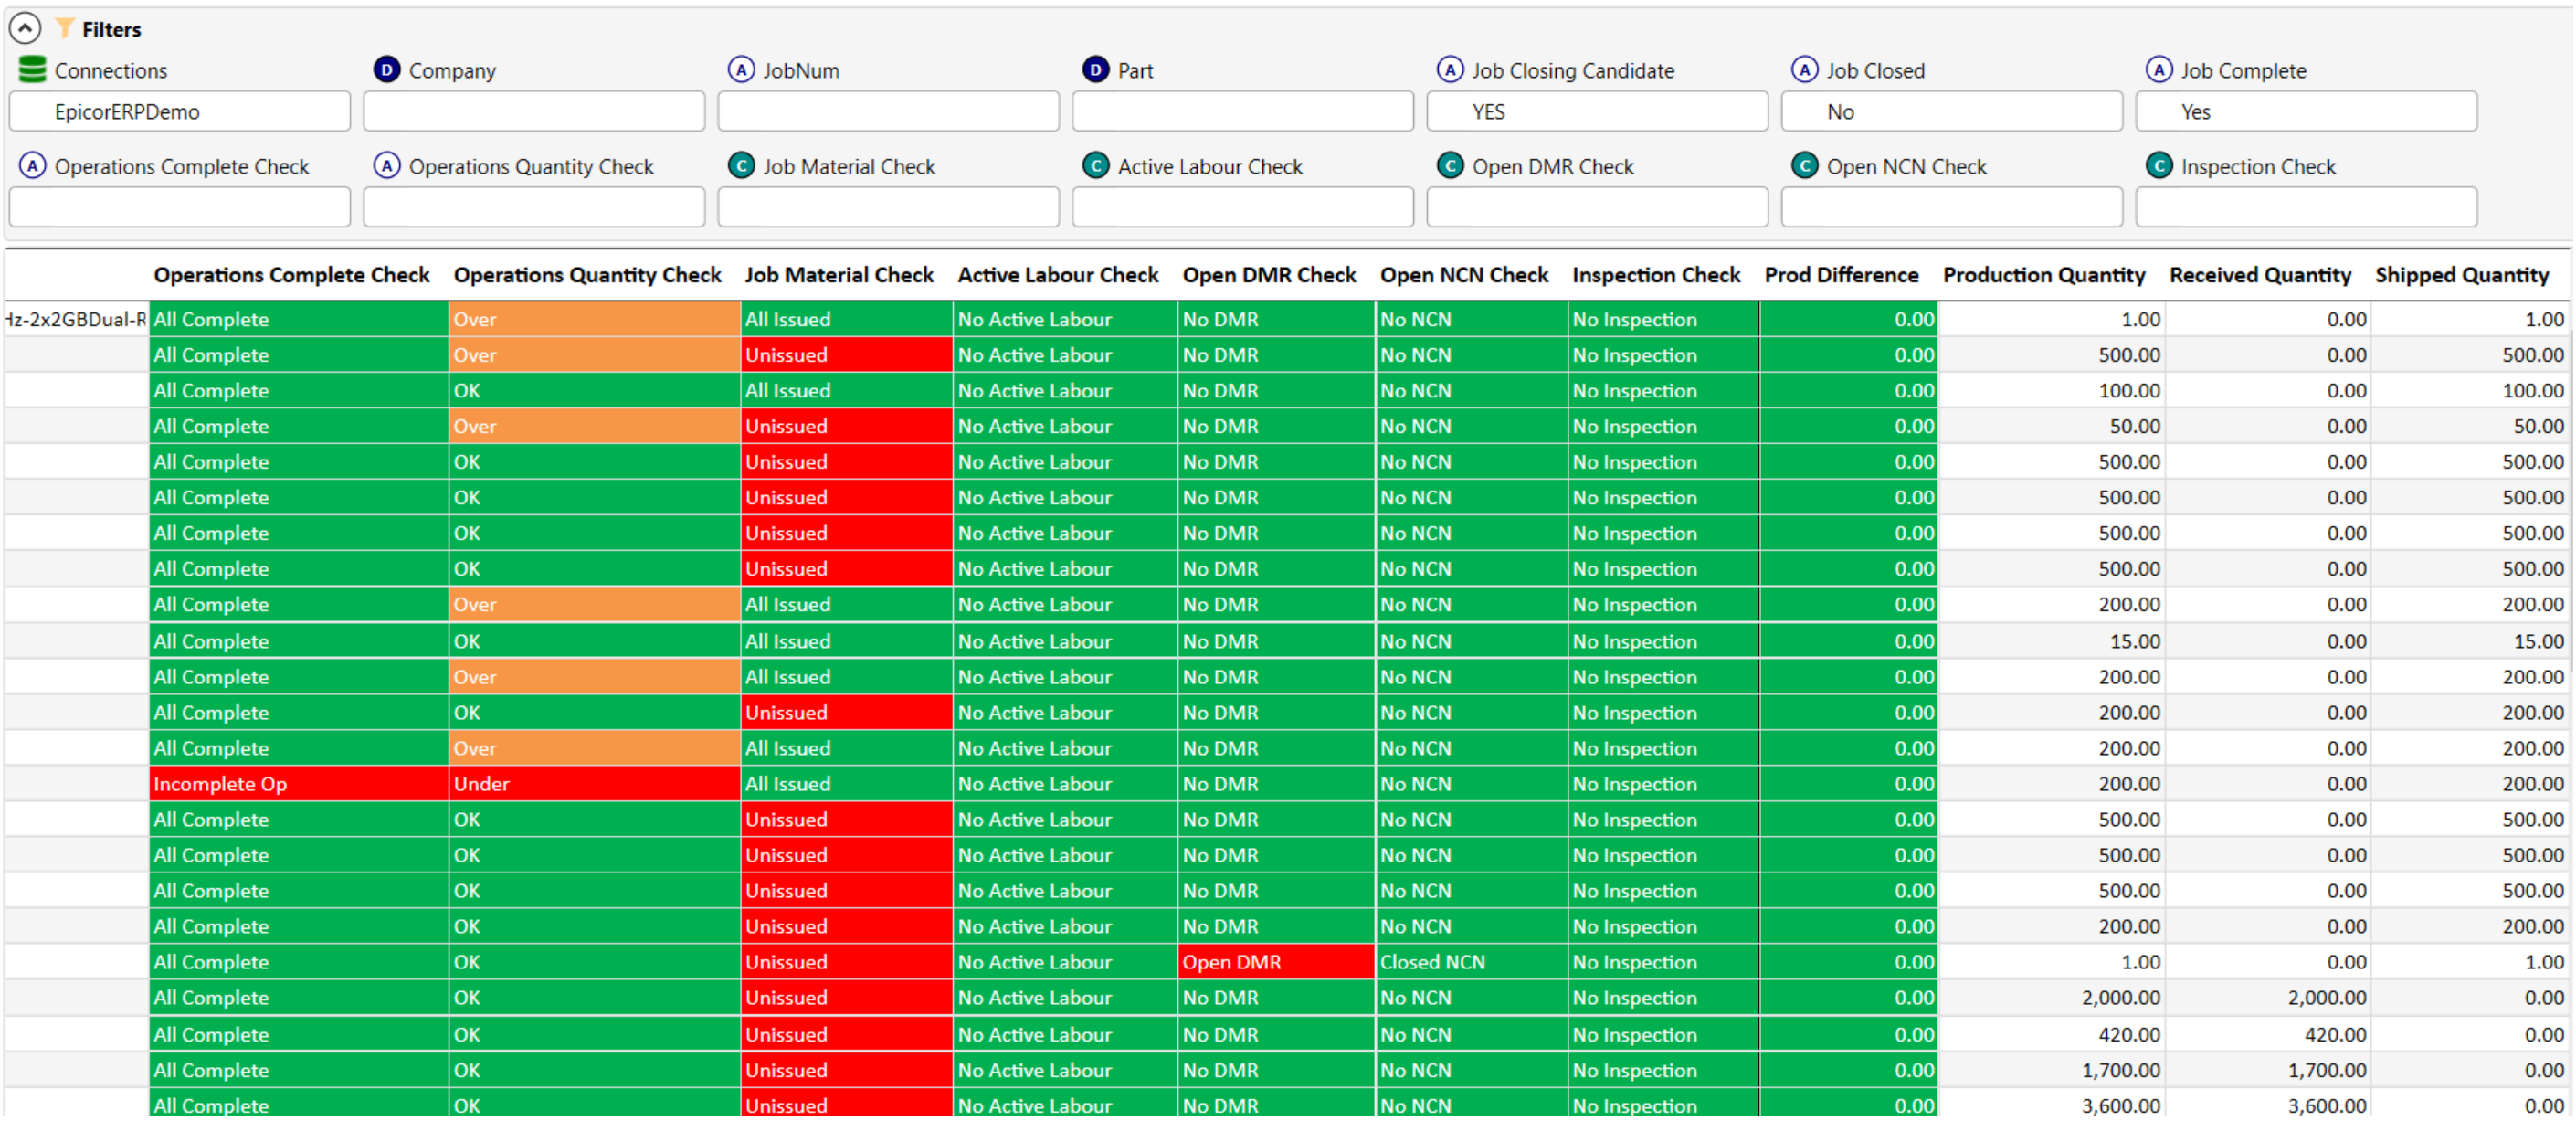Click the Operations Complete Check A icon
This screenshot has height=1121, width=2576.
33,165
